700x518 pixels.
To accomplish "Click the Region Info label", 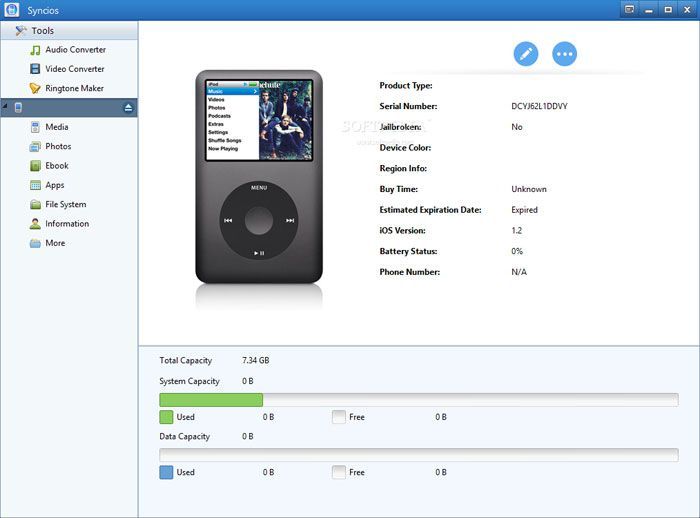I will [x=403, y=168].
